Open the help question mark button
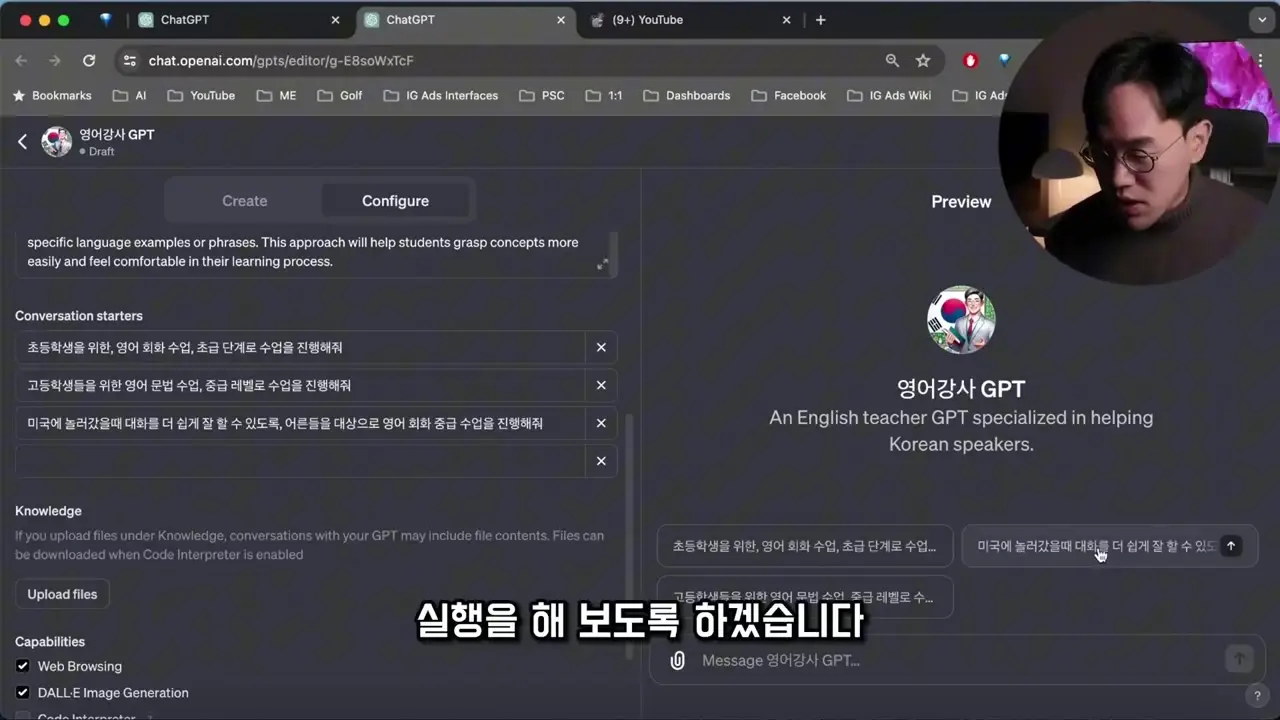1280x720 pixels. tap(1257, 695)
